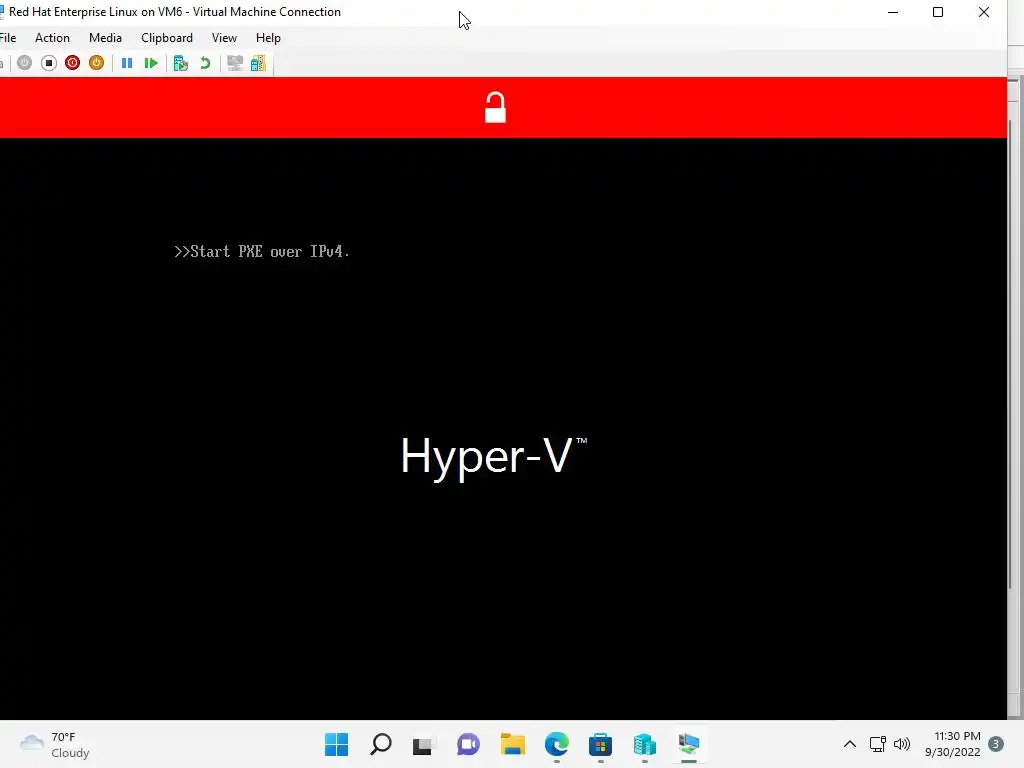This screenshot has height=768, width=1024.
Task: Open the Windows Start menu
Action: coord(336,744)
